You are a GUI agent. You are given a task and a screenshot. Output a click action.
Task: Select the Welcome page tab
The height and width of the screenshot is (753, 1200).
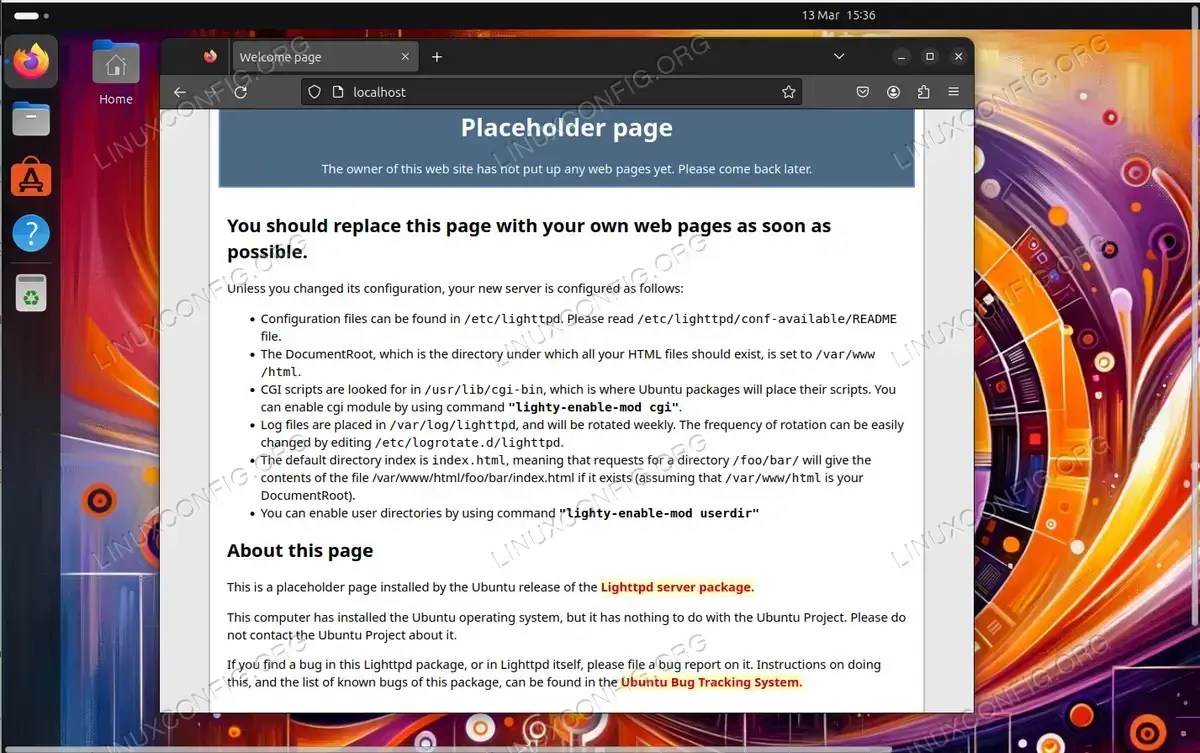(x=325, y=57)
